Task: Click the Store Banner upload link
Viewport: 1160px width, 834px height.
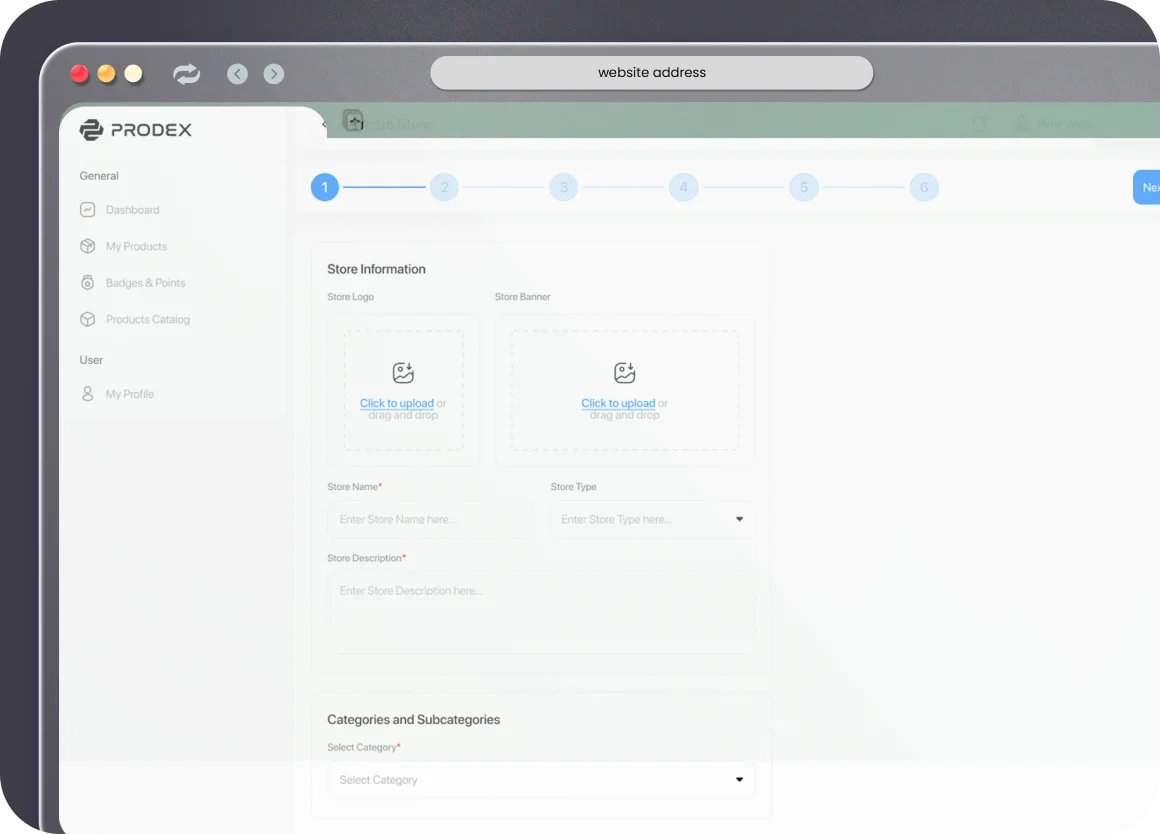Action: click(618, 403)
